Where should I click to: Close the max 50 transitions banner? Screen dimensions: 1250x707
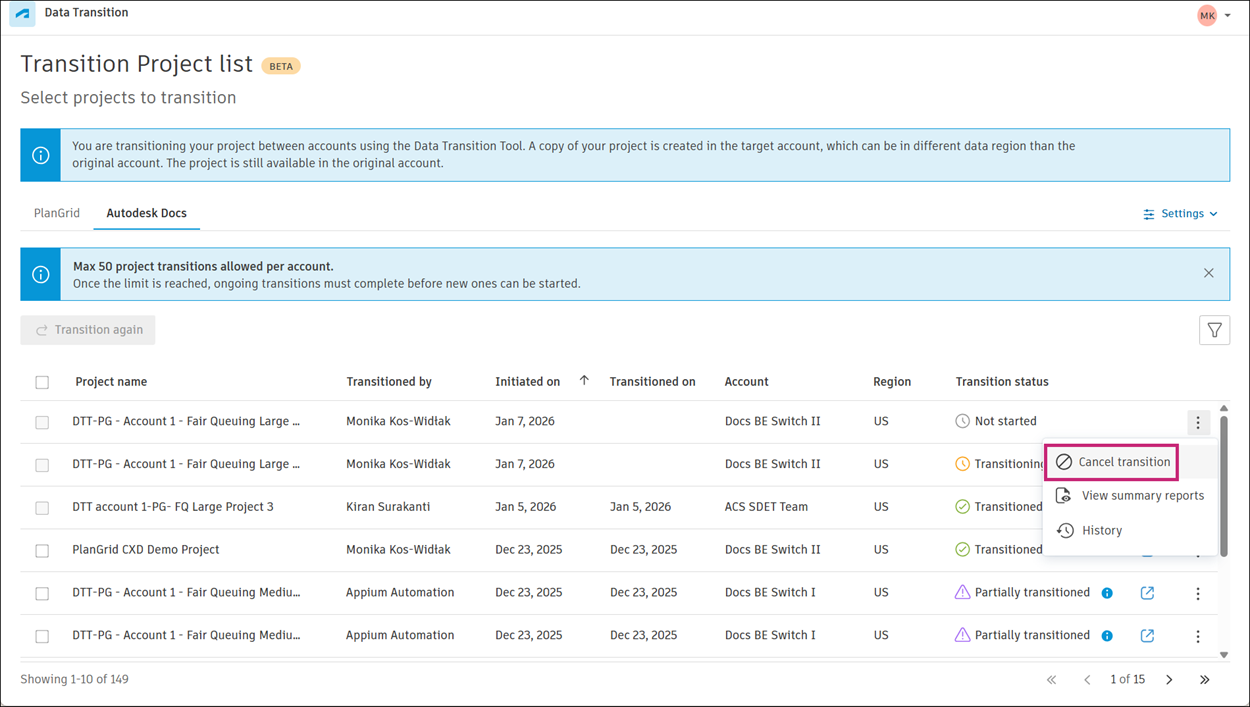point(1208,273)
